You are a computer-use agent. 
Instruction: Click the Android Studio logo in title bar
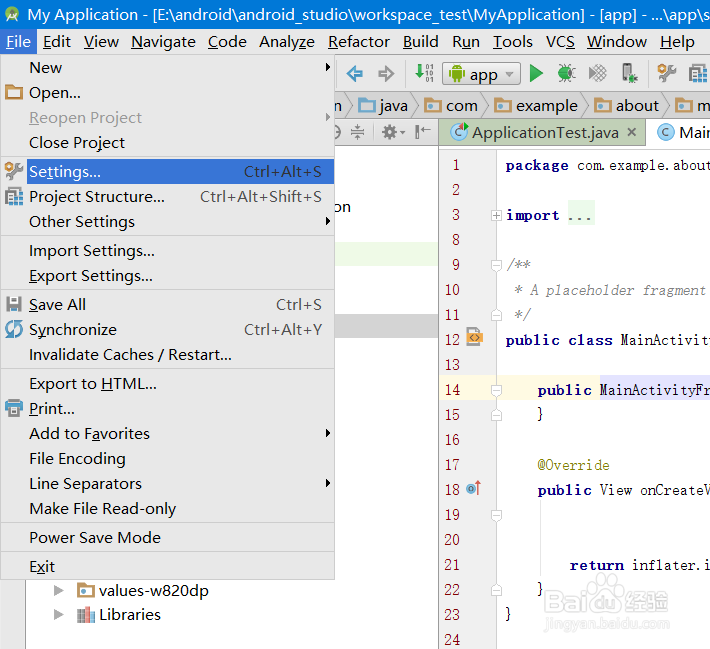pyautogui.click(x=12, y=14)
